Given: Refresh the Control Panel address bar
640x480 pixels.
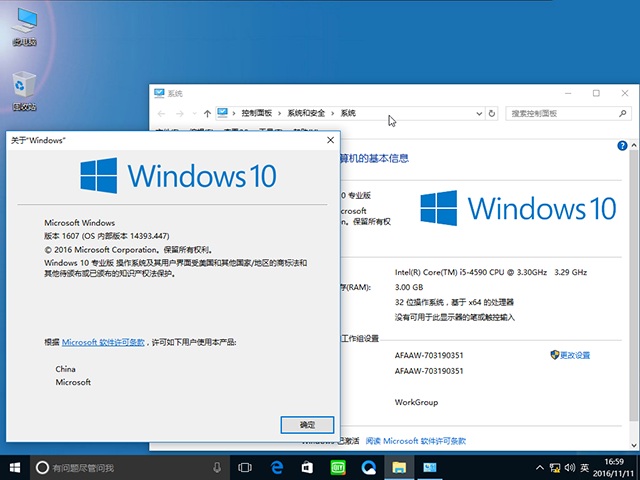Looking at the screenshot, I should (491, 113).
